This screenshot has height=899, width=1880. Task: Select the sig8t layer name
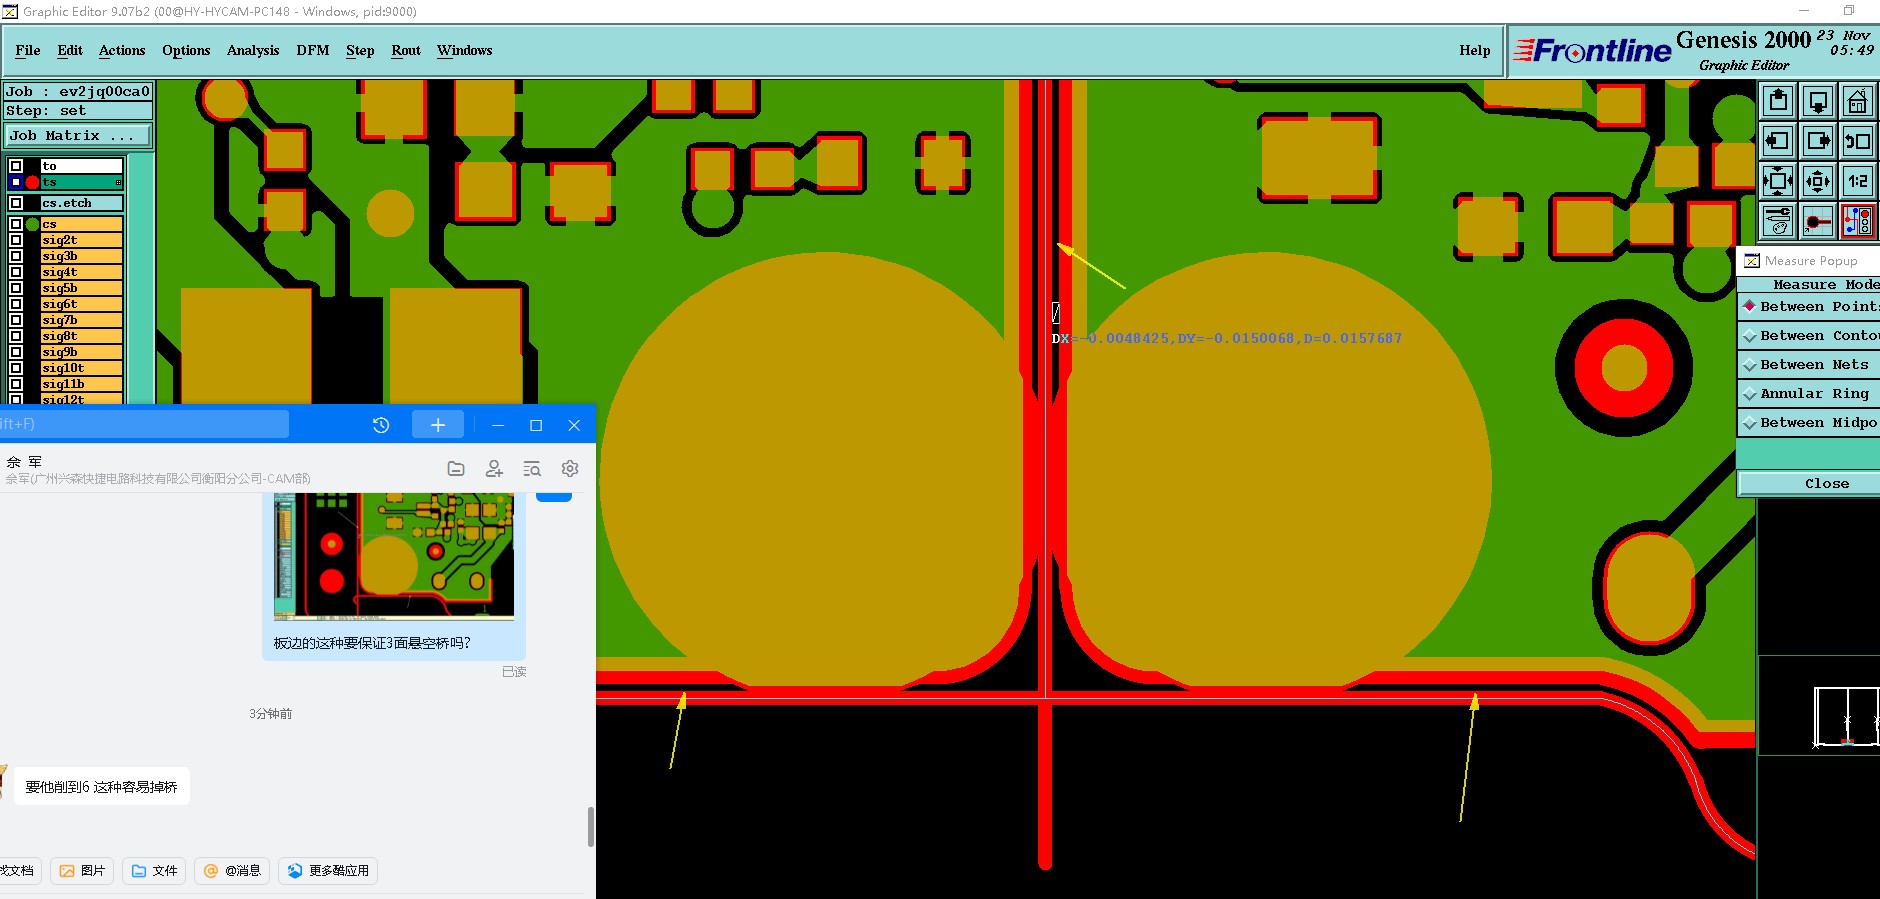pos(82,336)
